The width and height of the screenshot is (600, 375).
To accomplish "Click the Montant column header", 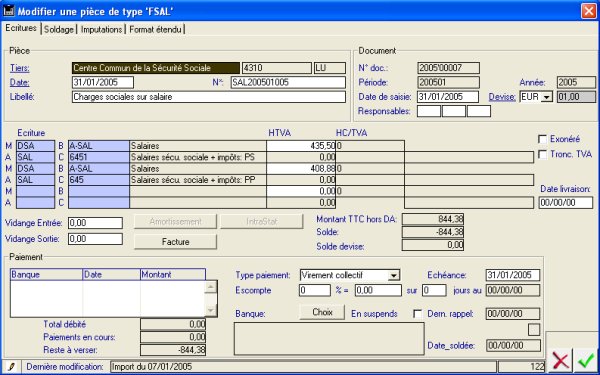I will 173,275.
